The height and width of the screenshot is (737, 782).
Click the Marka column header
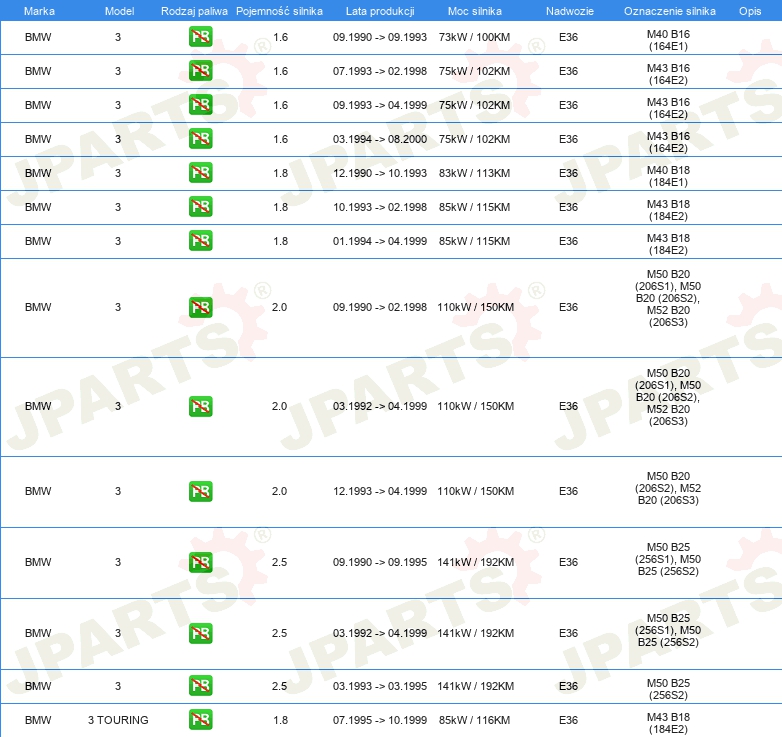point(39,11)
